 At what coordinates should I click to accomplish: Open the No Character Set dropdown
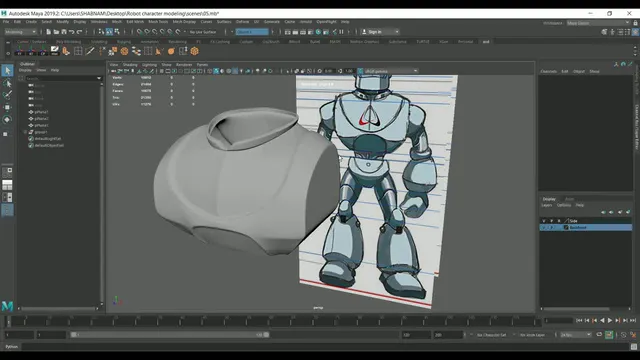click(491, 335)
